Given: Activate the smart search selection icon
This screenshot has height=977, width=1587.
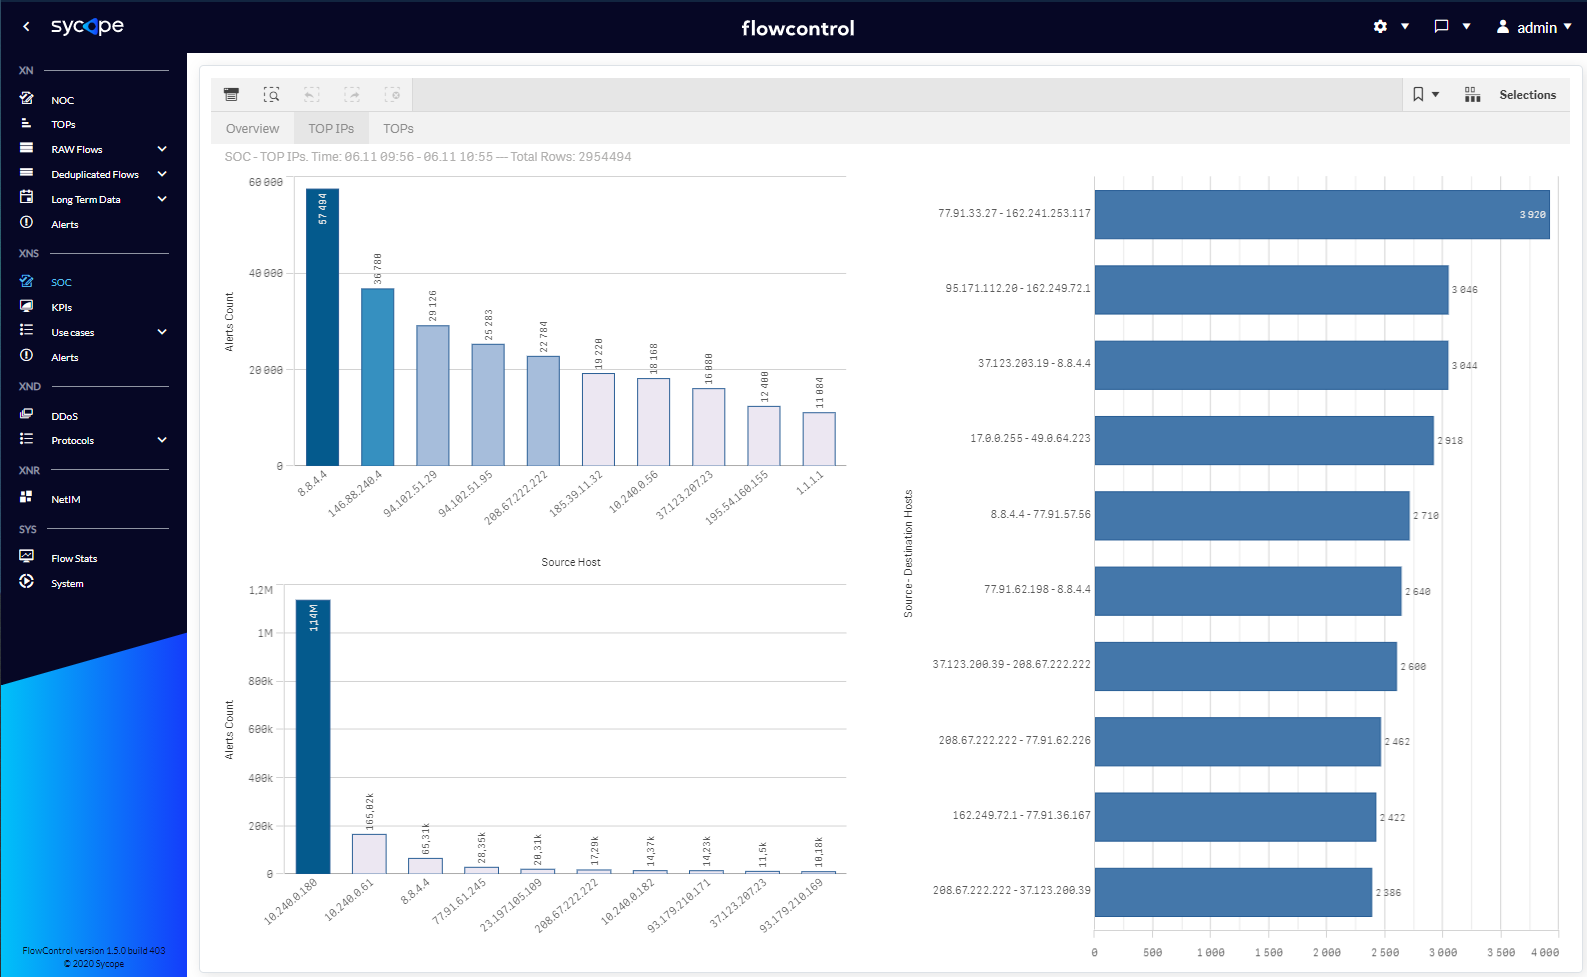Looking at the screenshot, I should 271,94.
